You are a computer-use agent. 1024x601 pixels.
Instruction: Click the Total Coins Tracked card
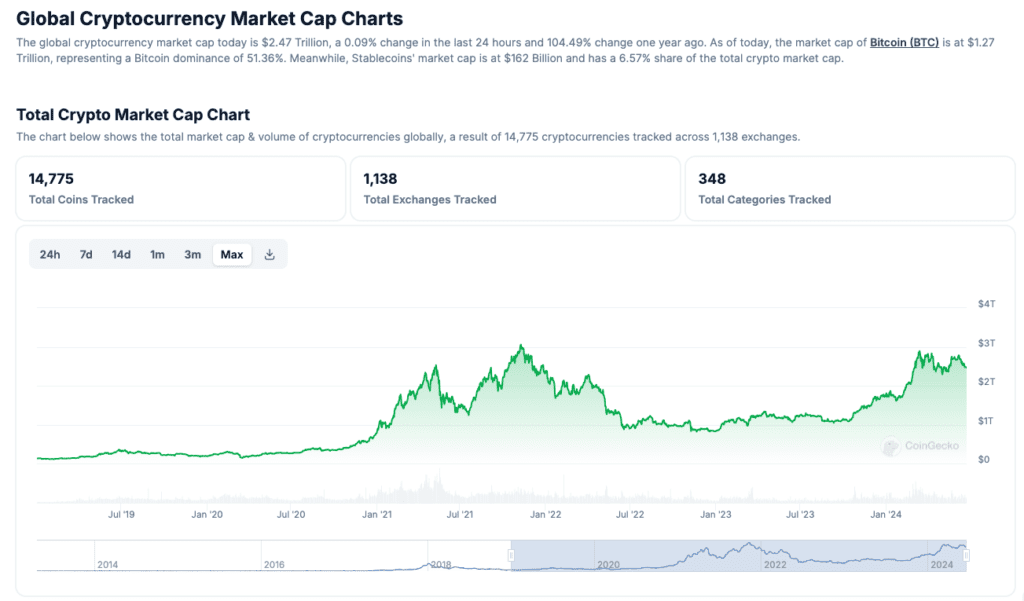point(180,188)
